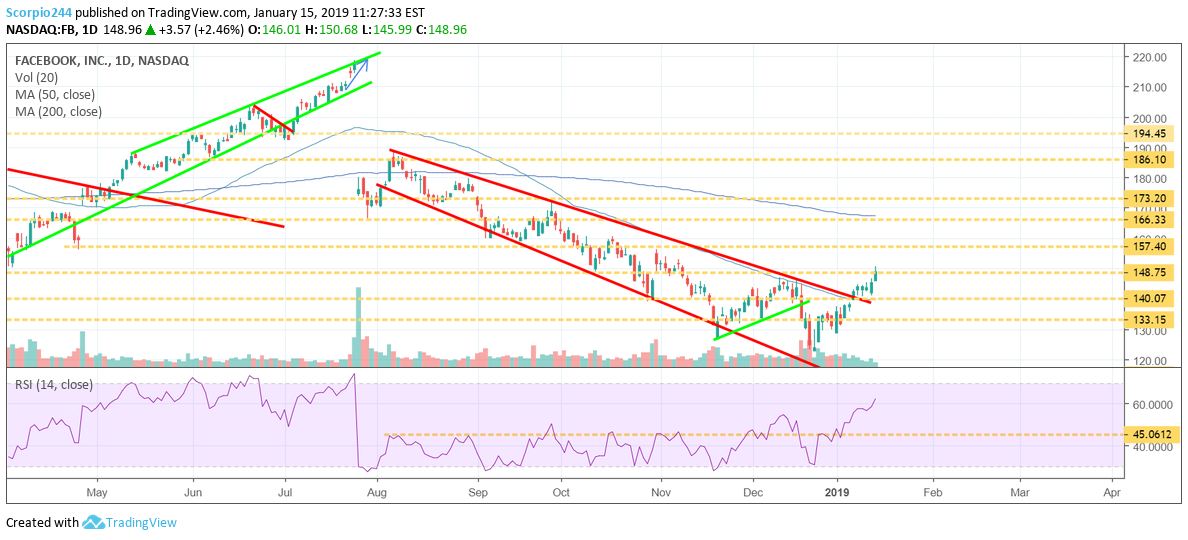The width and height of the screenshot is (1188, 540).
Task: Click the Nov label on time axis
Action: coord(661,491)
